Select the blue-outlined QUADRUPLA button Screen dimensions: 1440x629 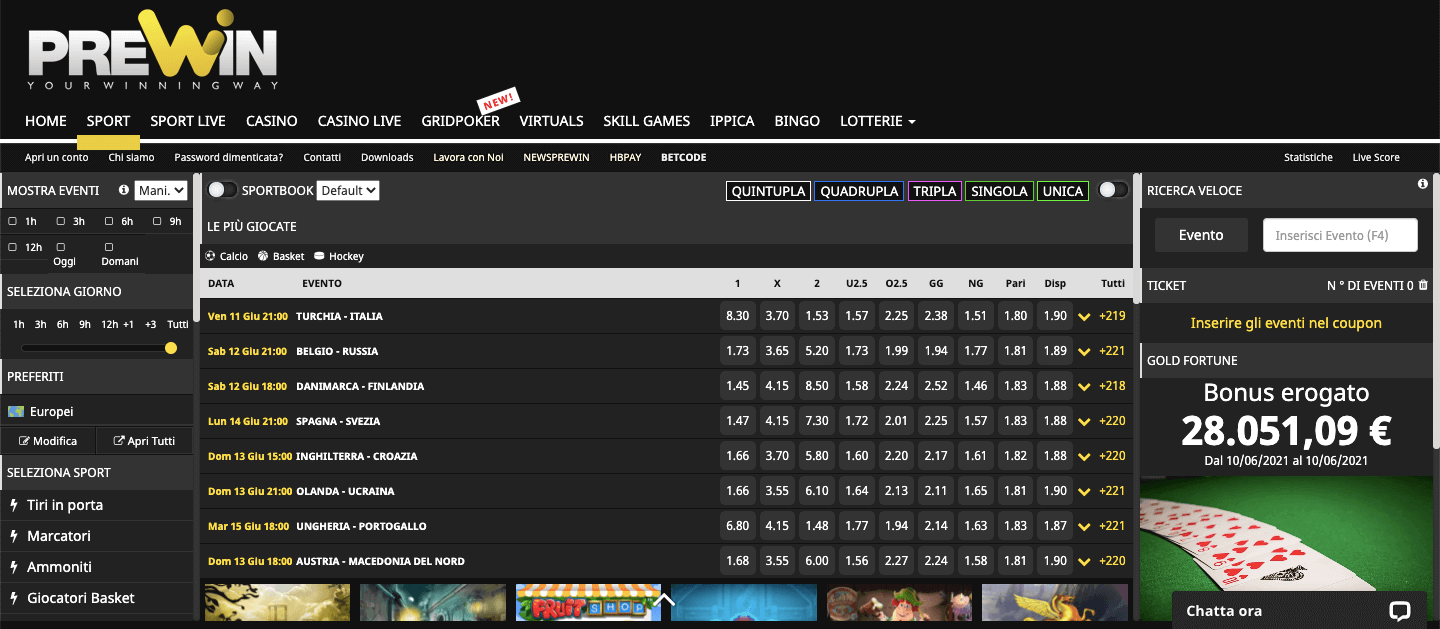click(859, 191)
